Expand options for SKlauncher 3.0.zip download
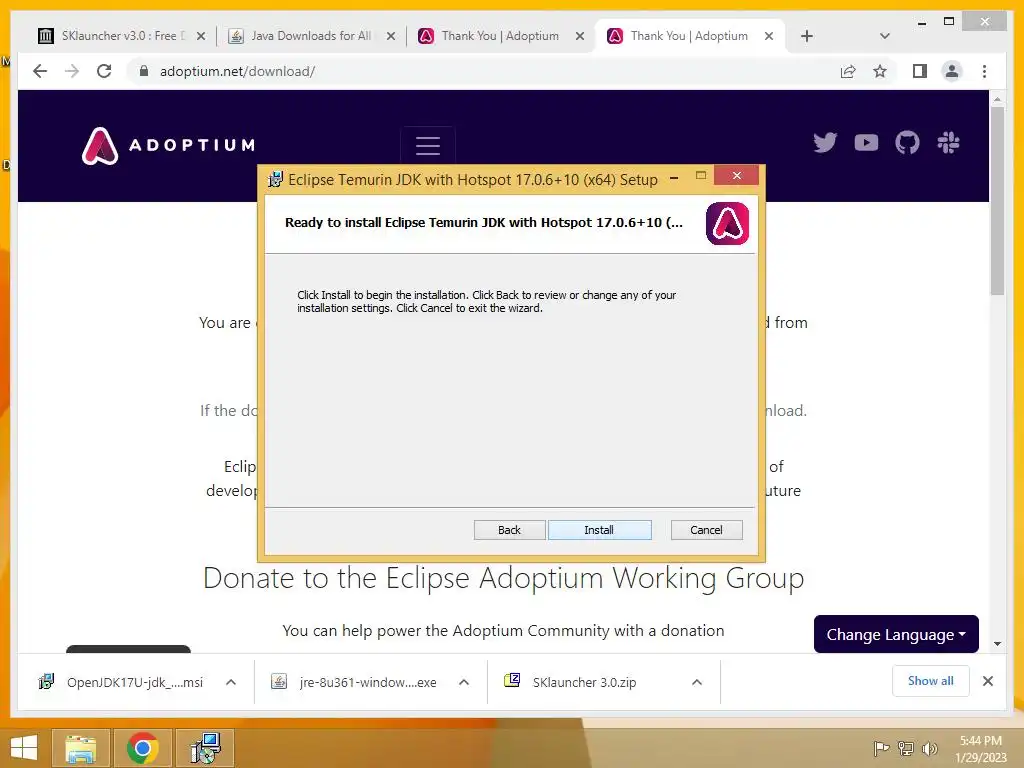Image resolution: width=1024 pixels, height=768 pixels. pyautogui.click(x=697, y=682)
